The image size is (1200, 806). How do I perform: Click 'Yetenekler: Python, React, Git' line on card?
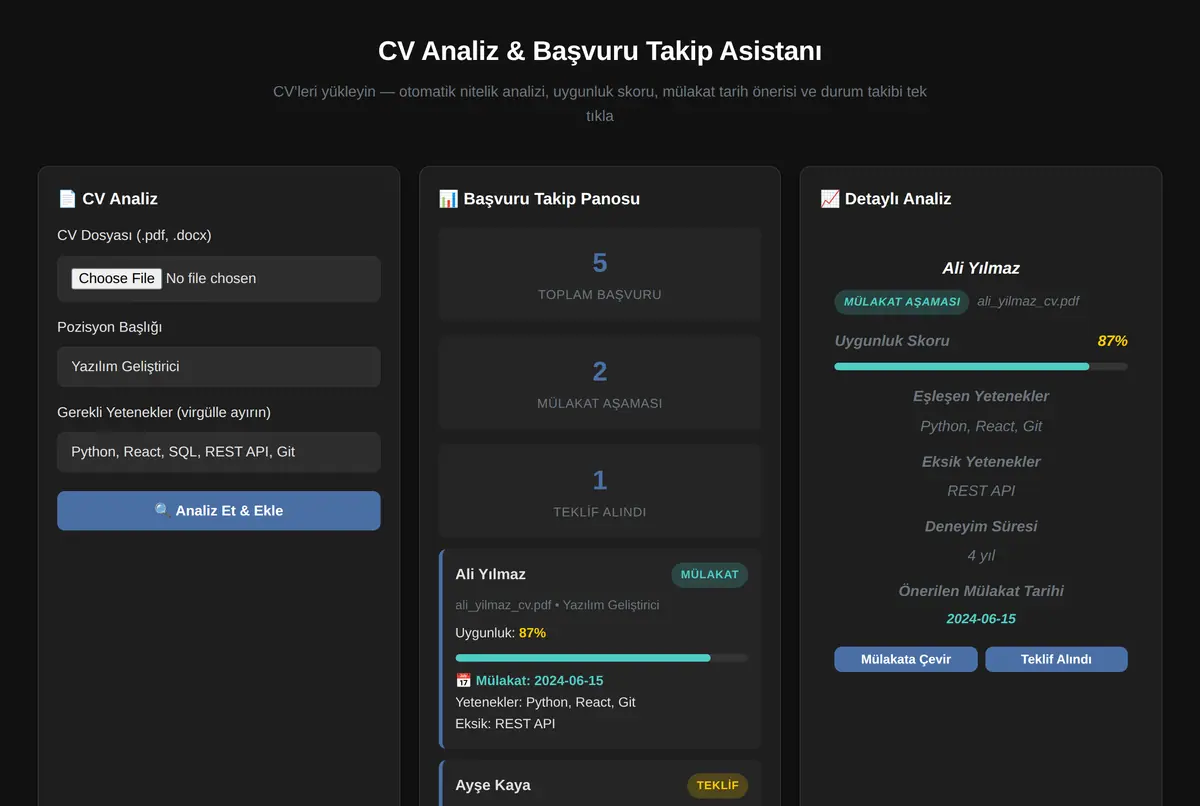click(545, 702)
